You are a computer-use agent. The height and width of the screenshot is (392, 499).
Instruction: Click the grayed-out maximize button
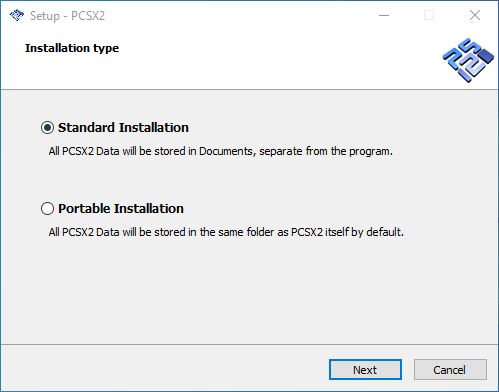click(429, 15)
